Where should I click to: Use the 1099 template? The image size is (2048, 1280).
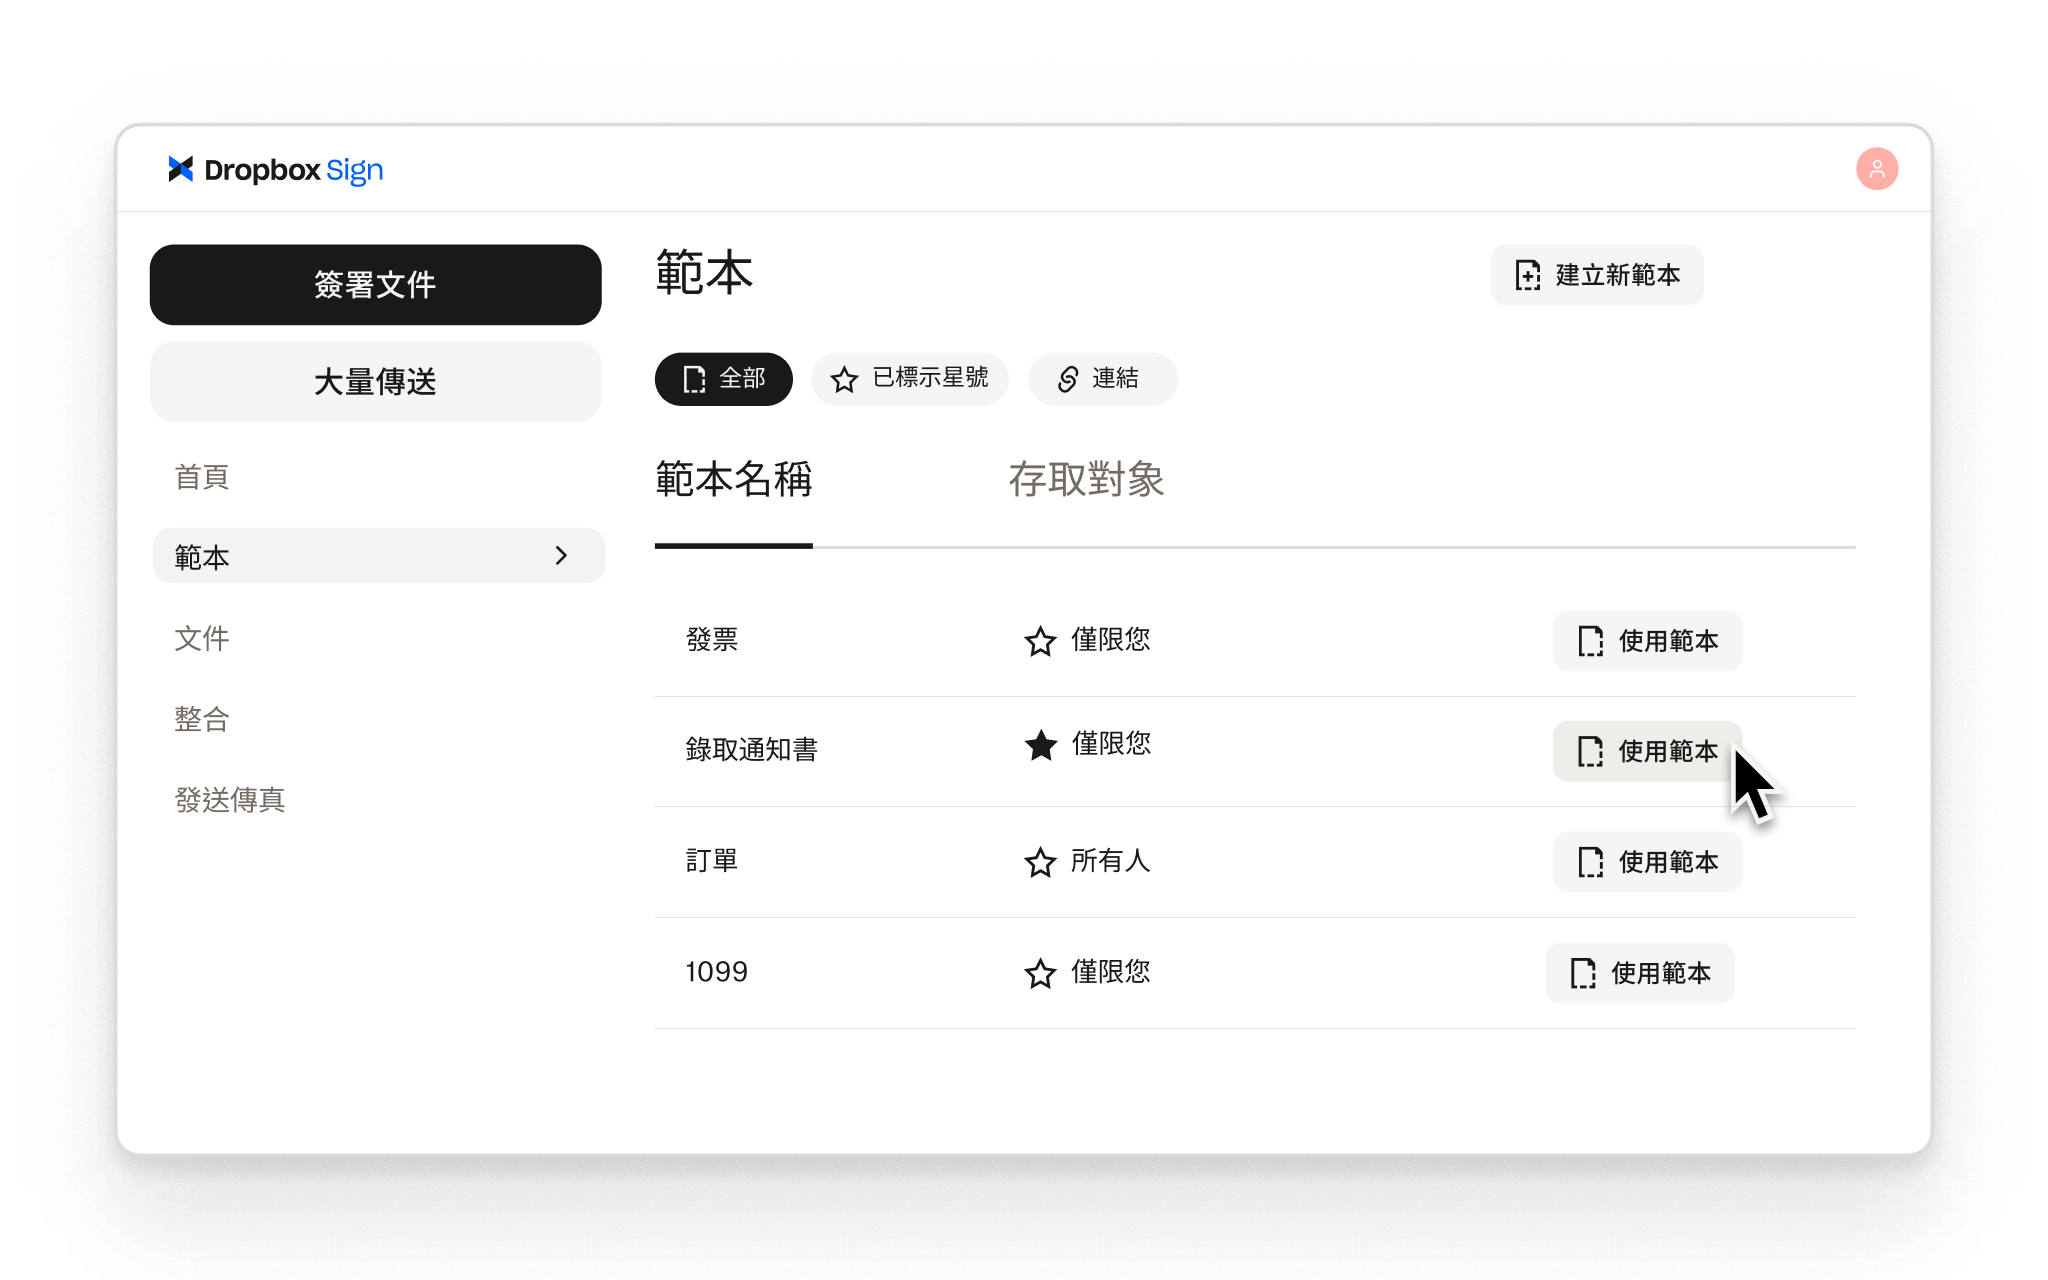click(1640, 973)
